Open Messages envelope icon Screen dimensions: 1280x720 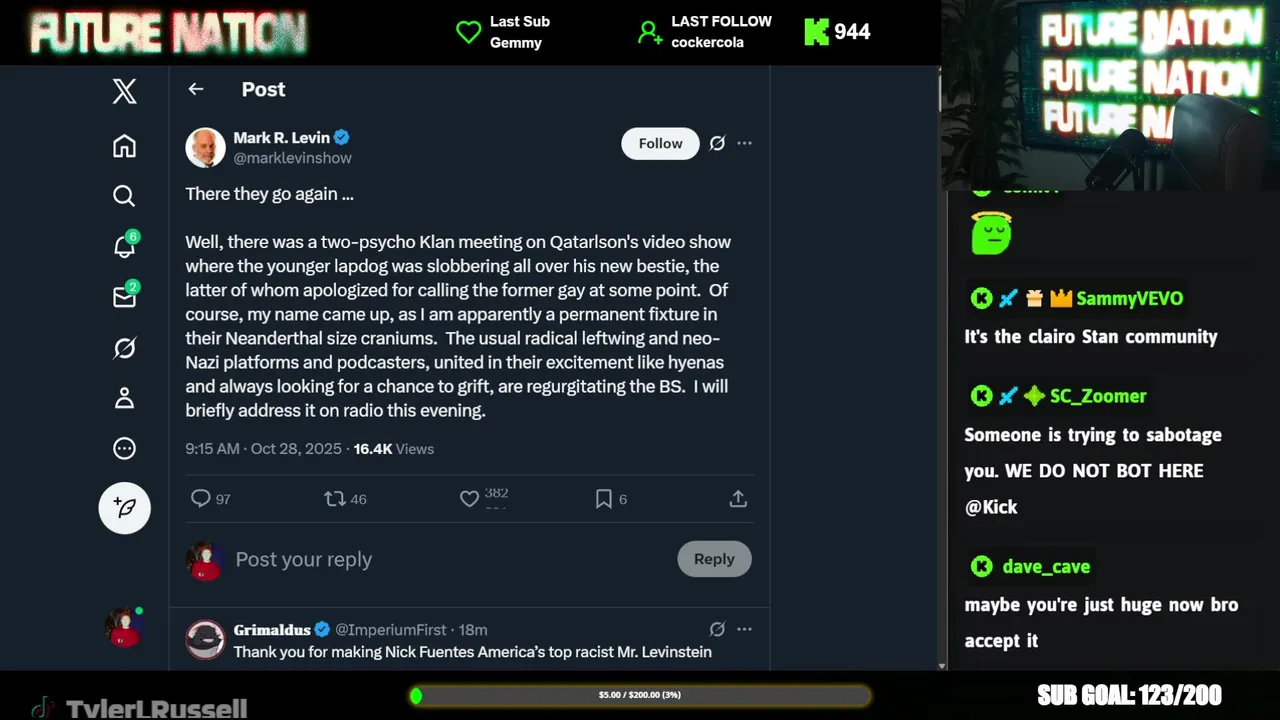click(124, 297)
